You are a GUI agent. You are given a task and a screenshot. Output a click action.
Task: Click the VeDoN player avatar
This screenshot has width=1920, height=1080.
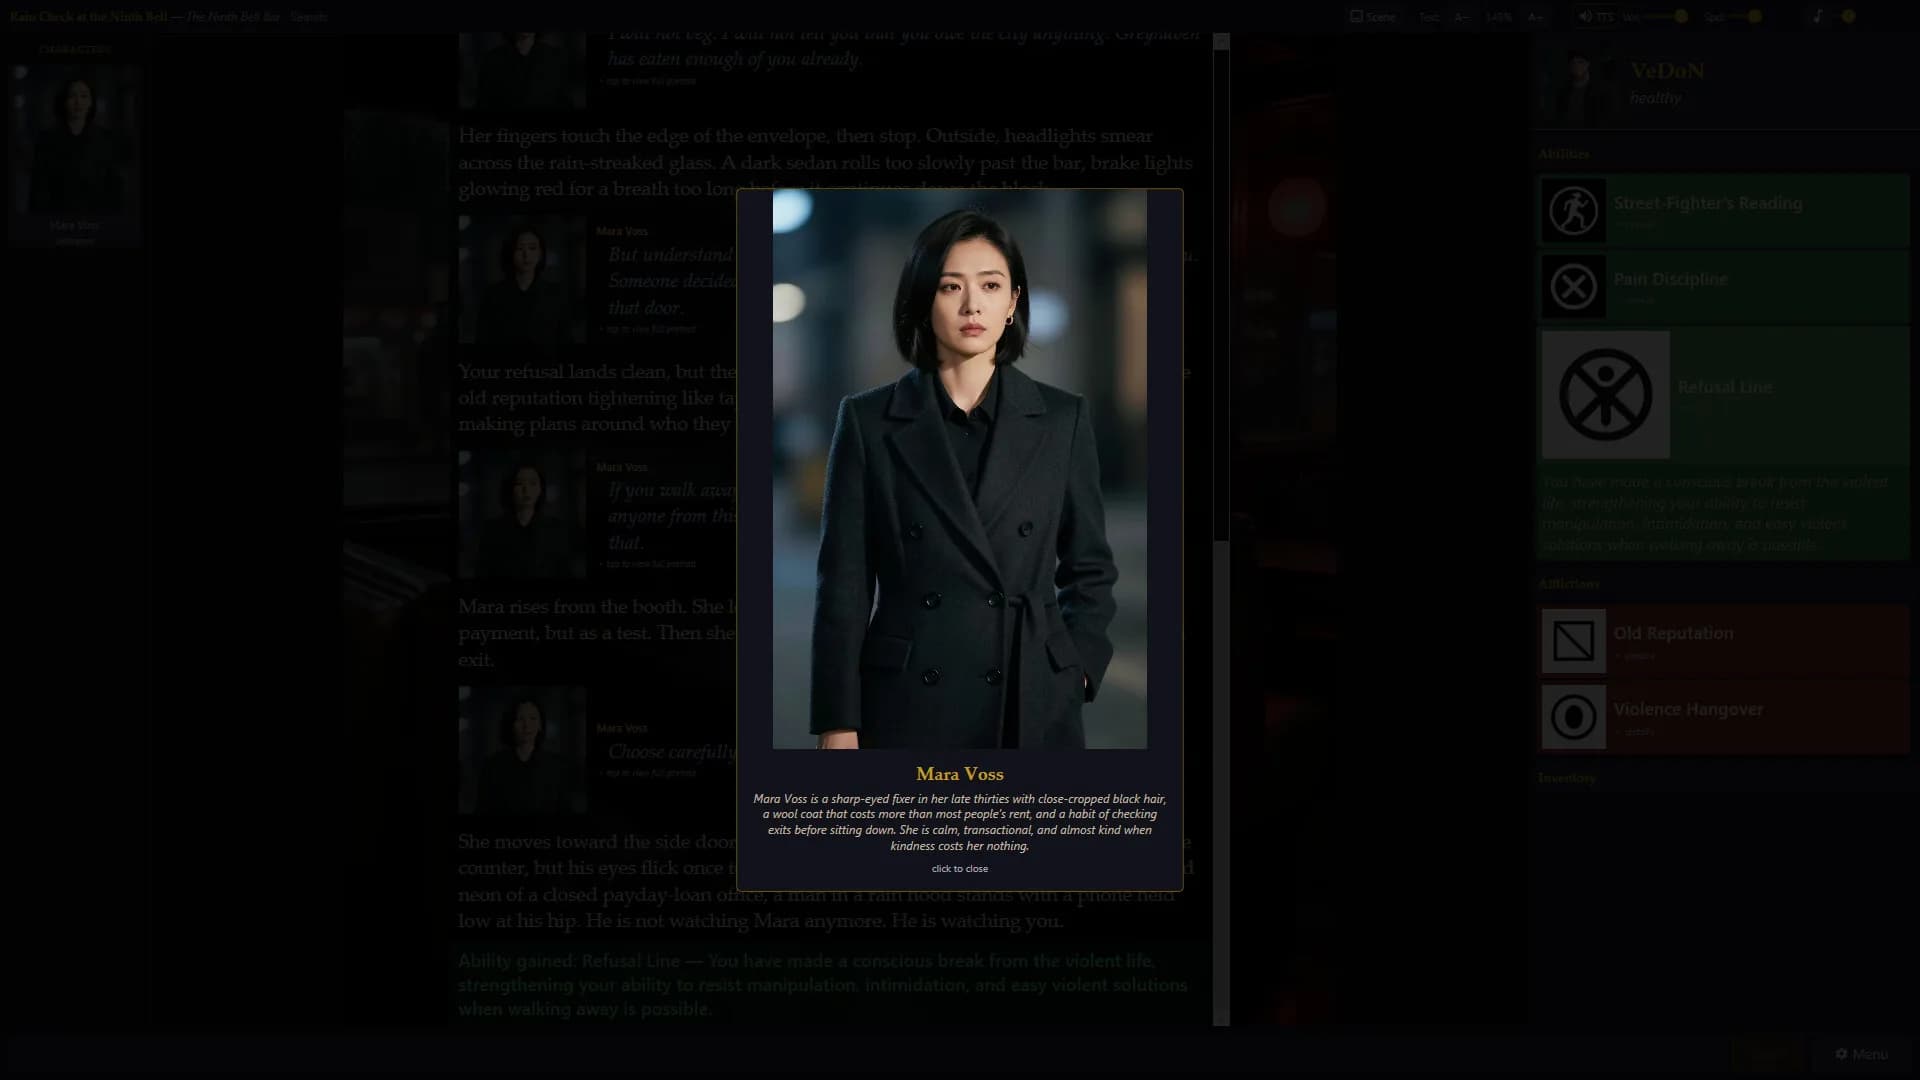click(1578, 84)
